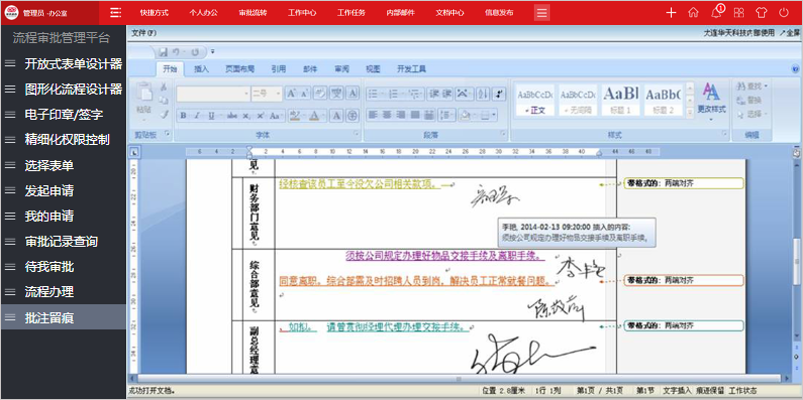Select the Format Painter brush icon
803x400 pixels.
pyautogui.click(x=164, y=115)
